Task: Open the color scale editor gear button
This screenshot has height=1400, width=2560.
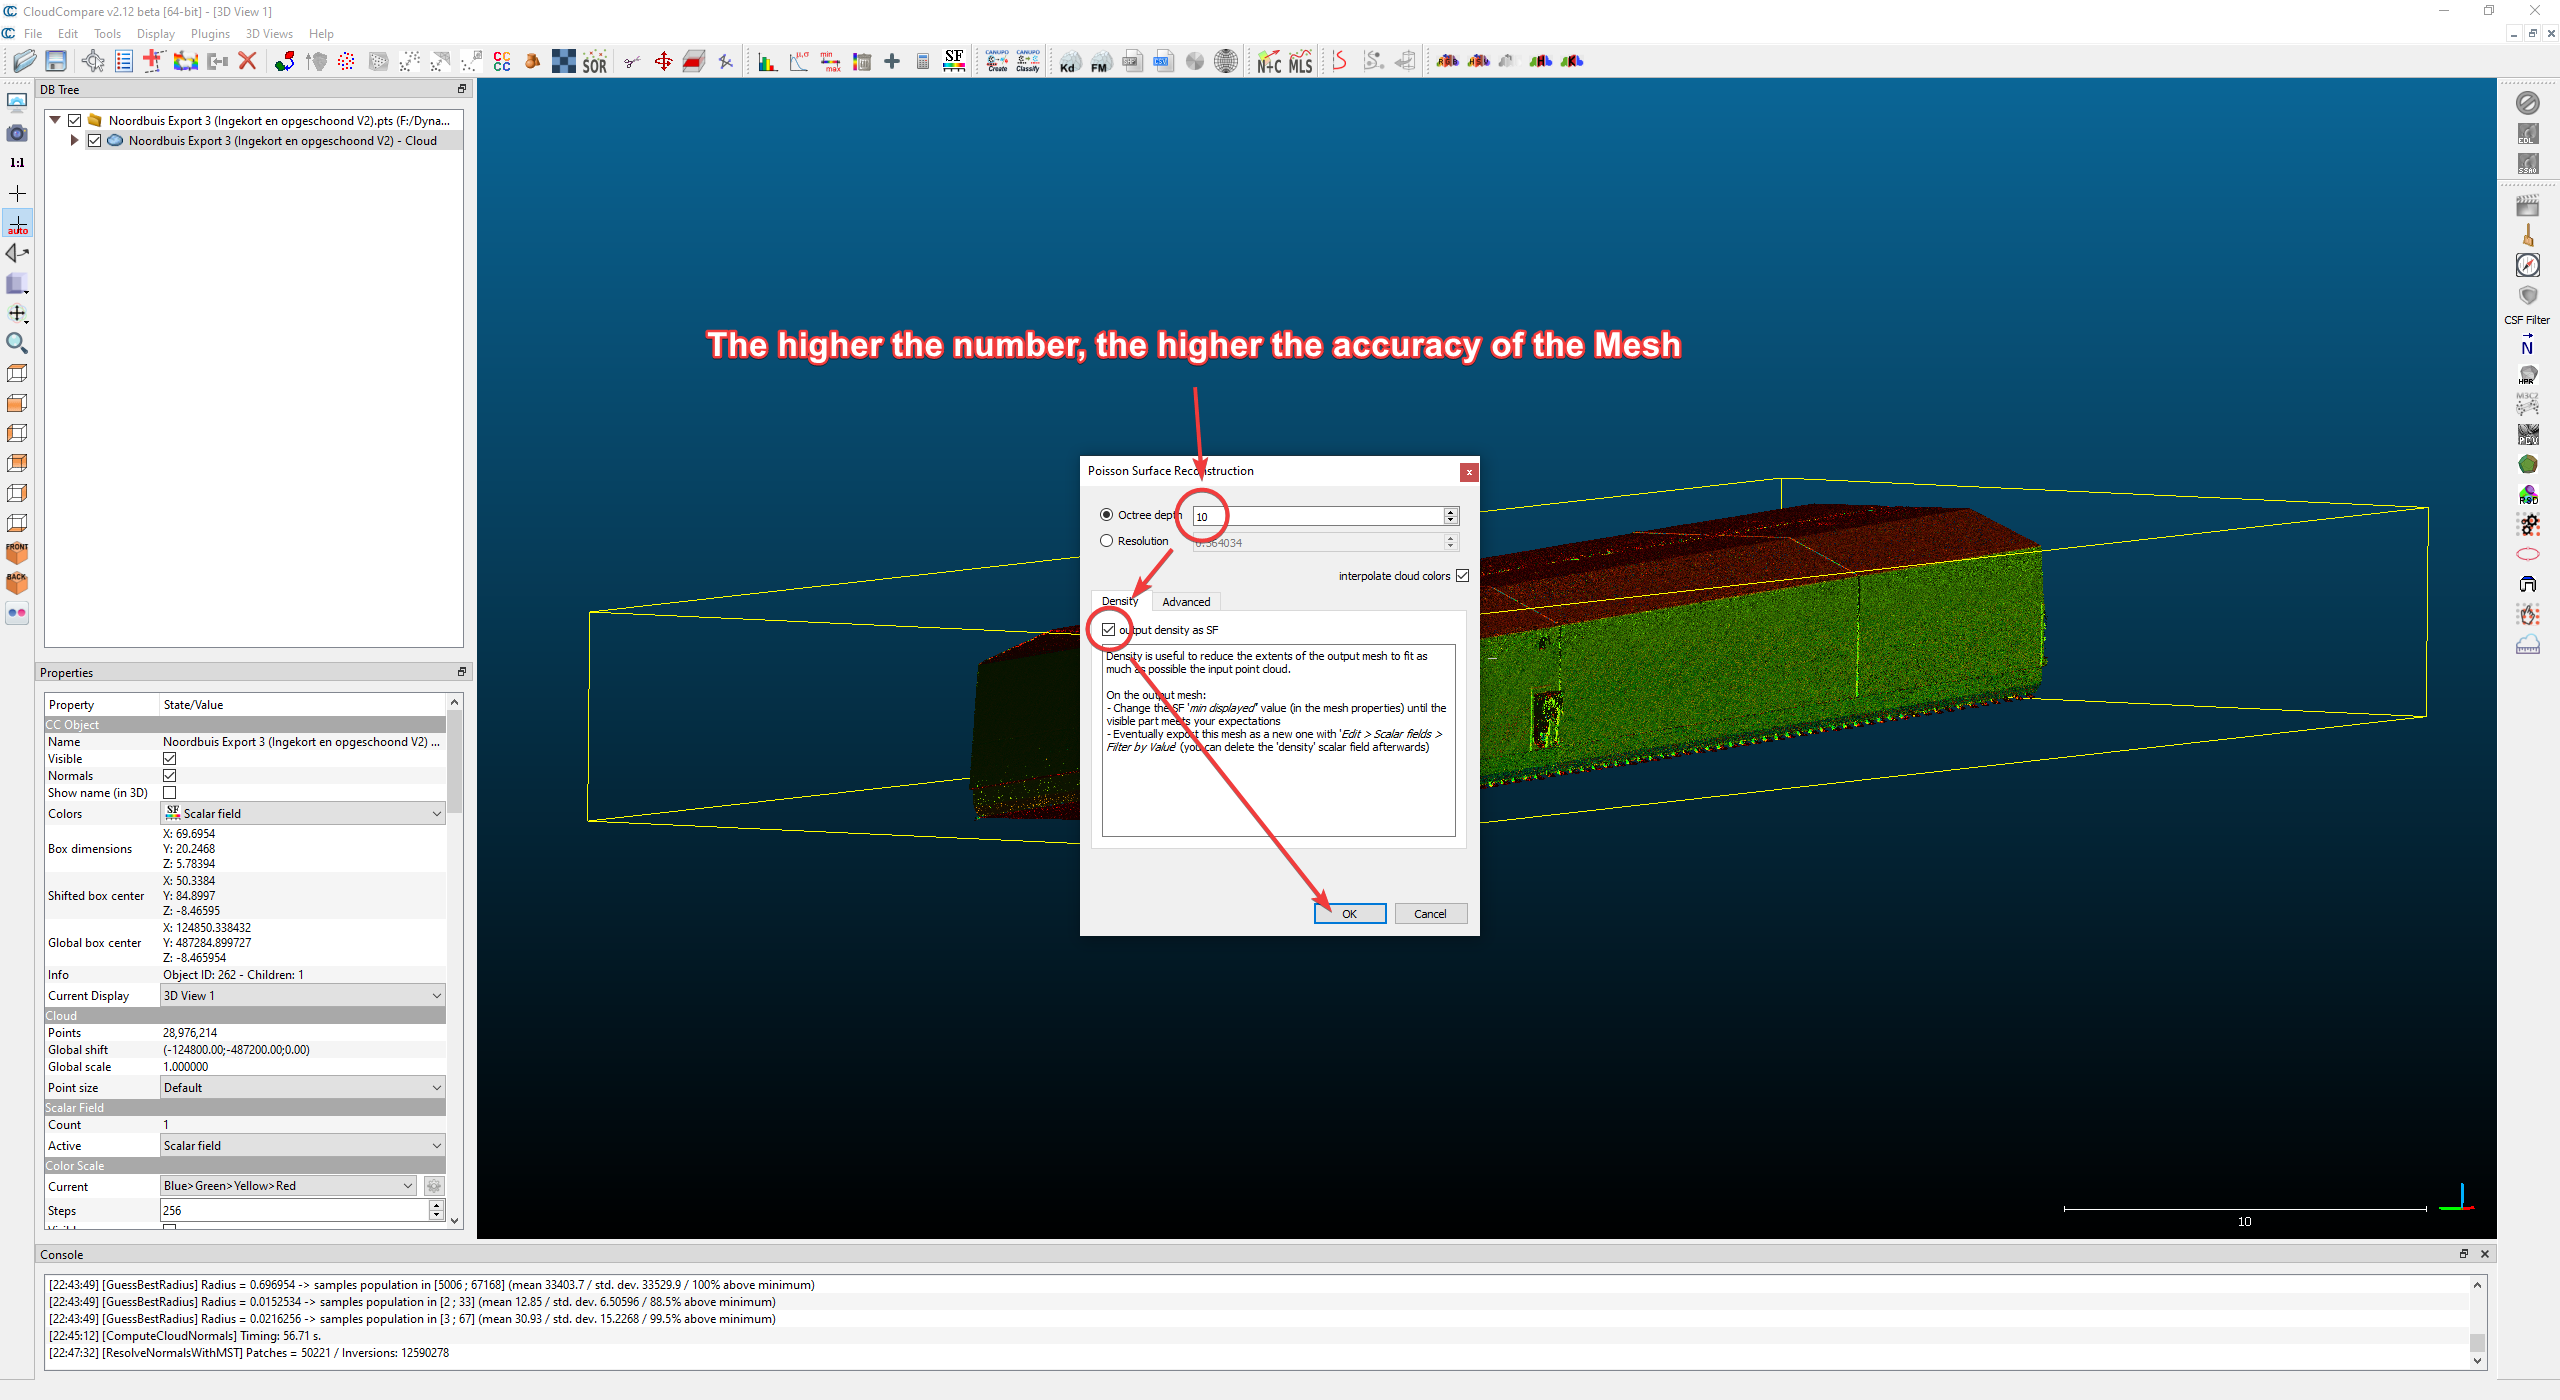Action: click(433, 1186)
